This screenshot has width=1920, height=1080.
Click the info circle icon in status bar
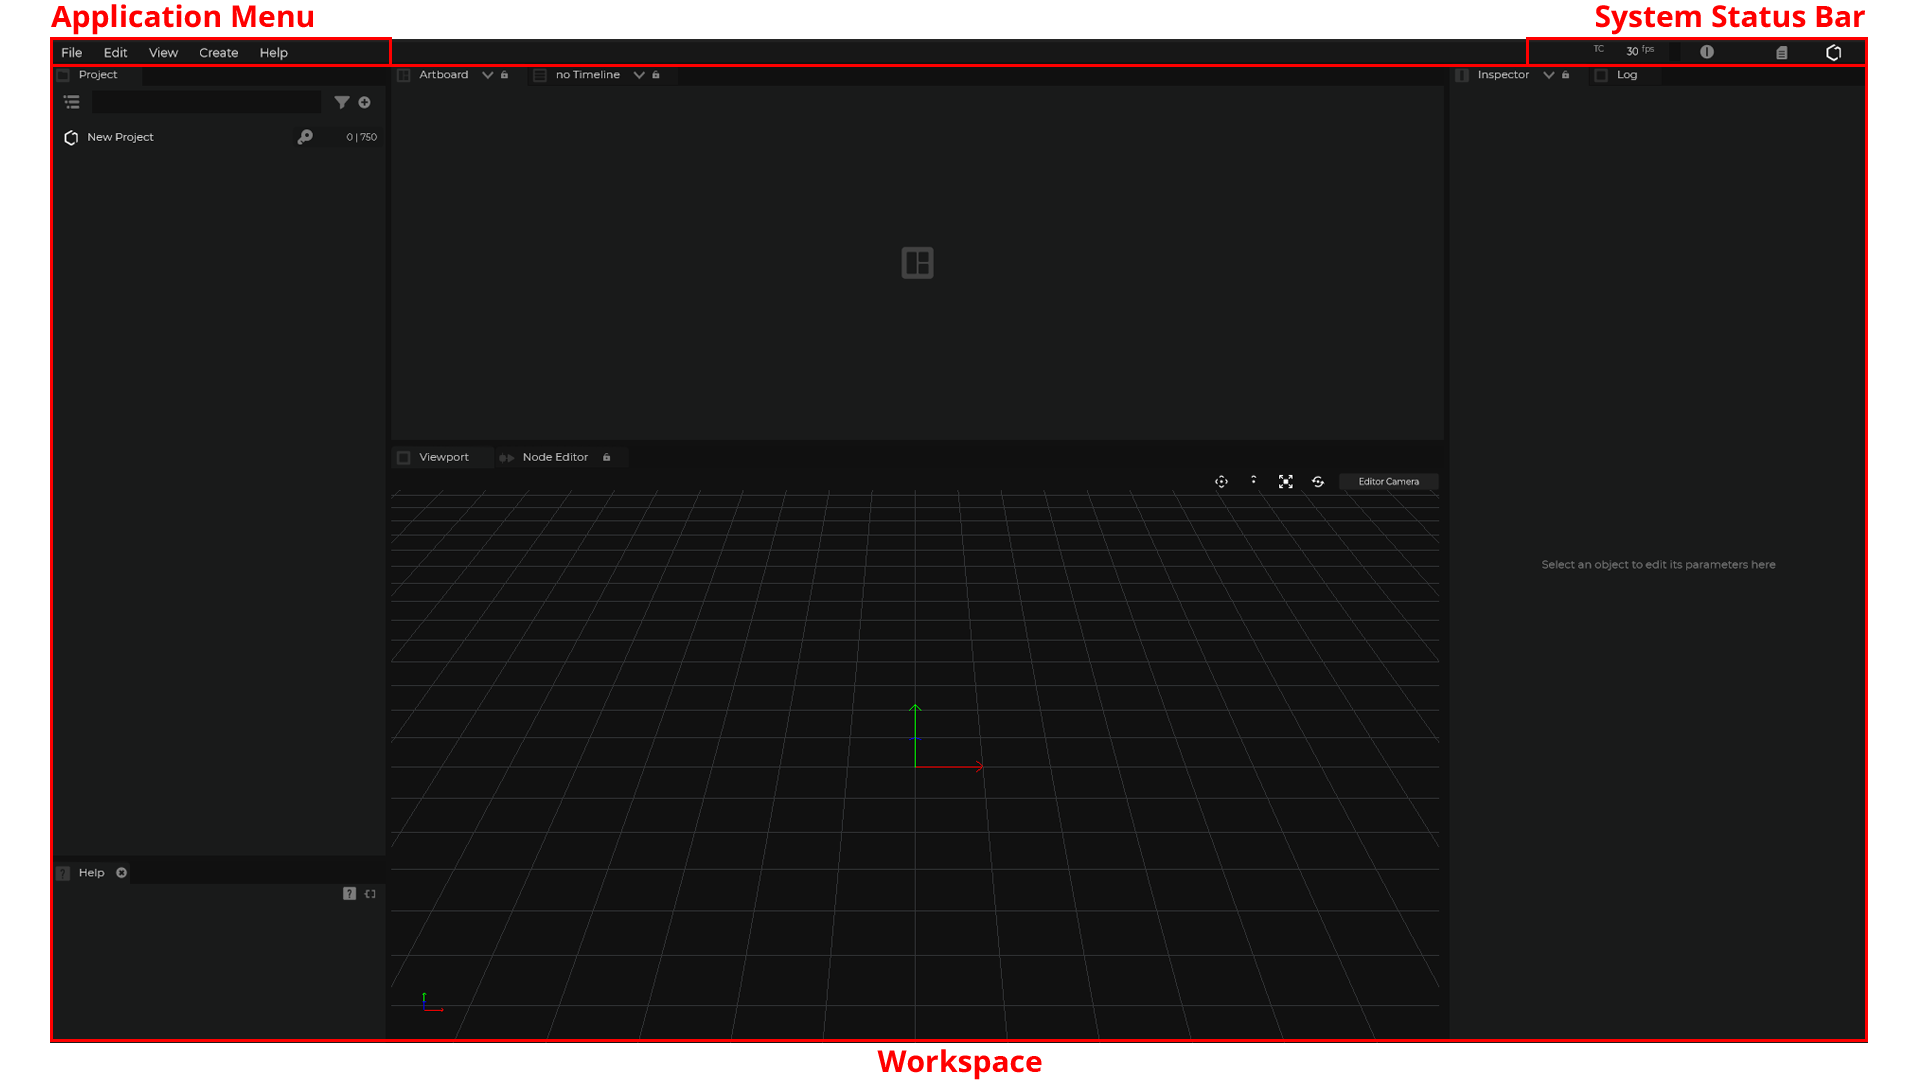(1707, 52)
